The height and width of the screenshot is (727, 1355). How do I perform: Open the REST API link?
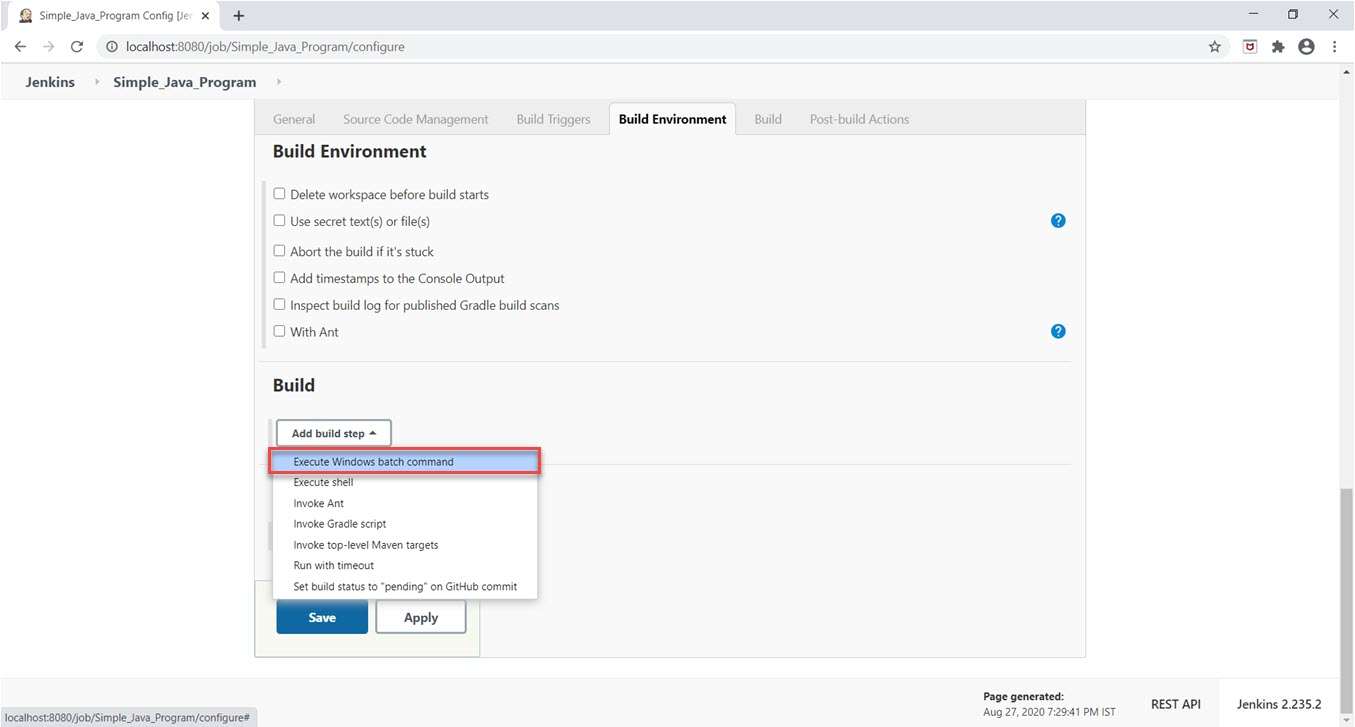coord(1176,704)
